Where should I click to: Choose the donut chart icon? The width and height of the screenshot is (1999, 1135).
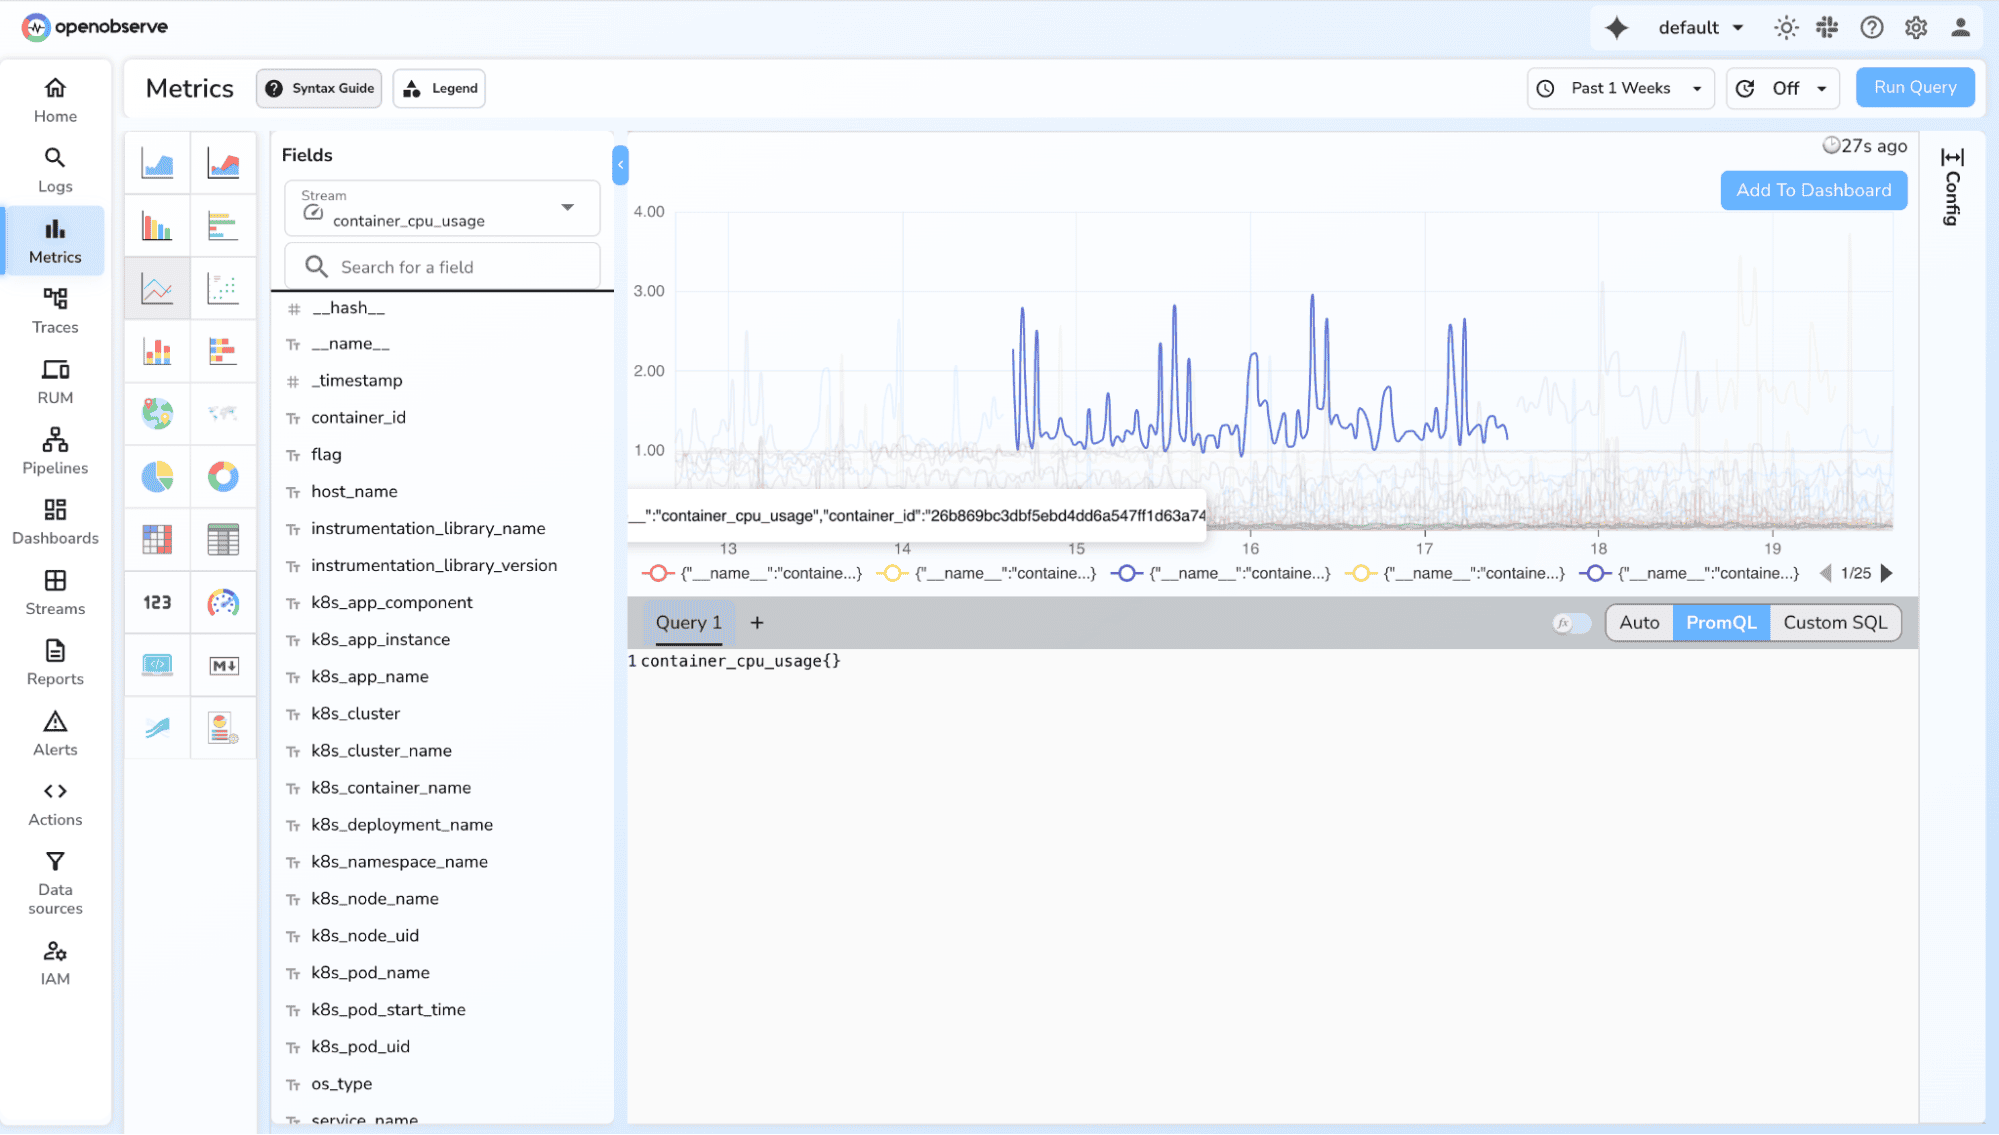(223, 477)
